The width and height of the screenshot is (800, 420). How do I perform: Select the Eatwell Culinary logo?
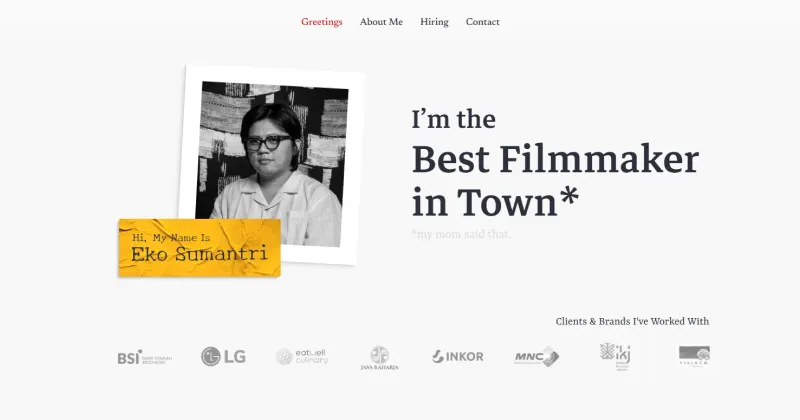pyautogui.click(x=302, y=356)
